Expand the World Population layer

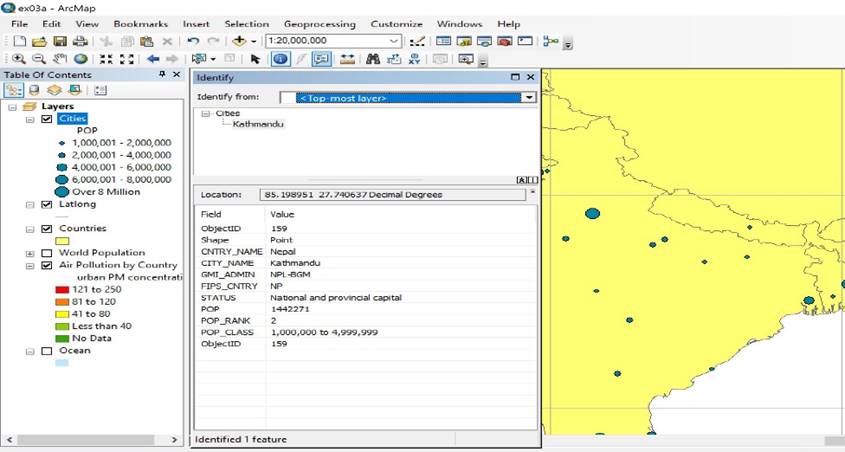[30, 253]
